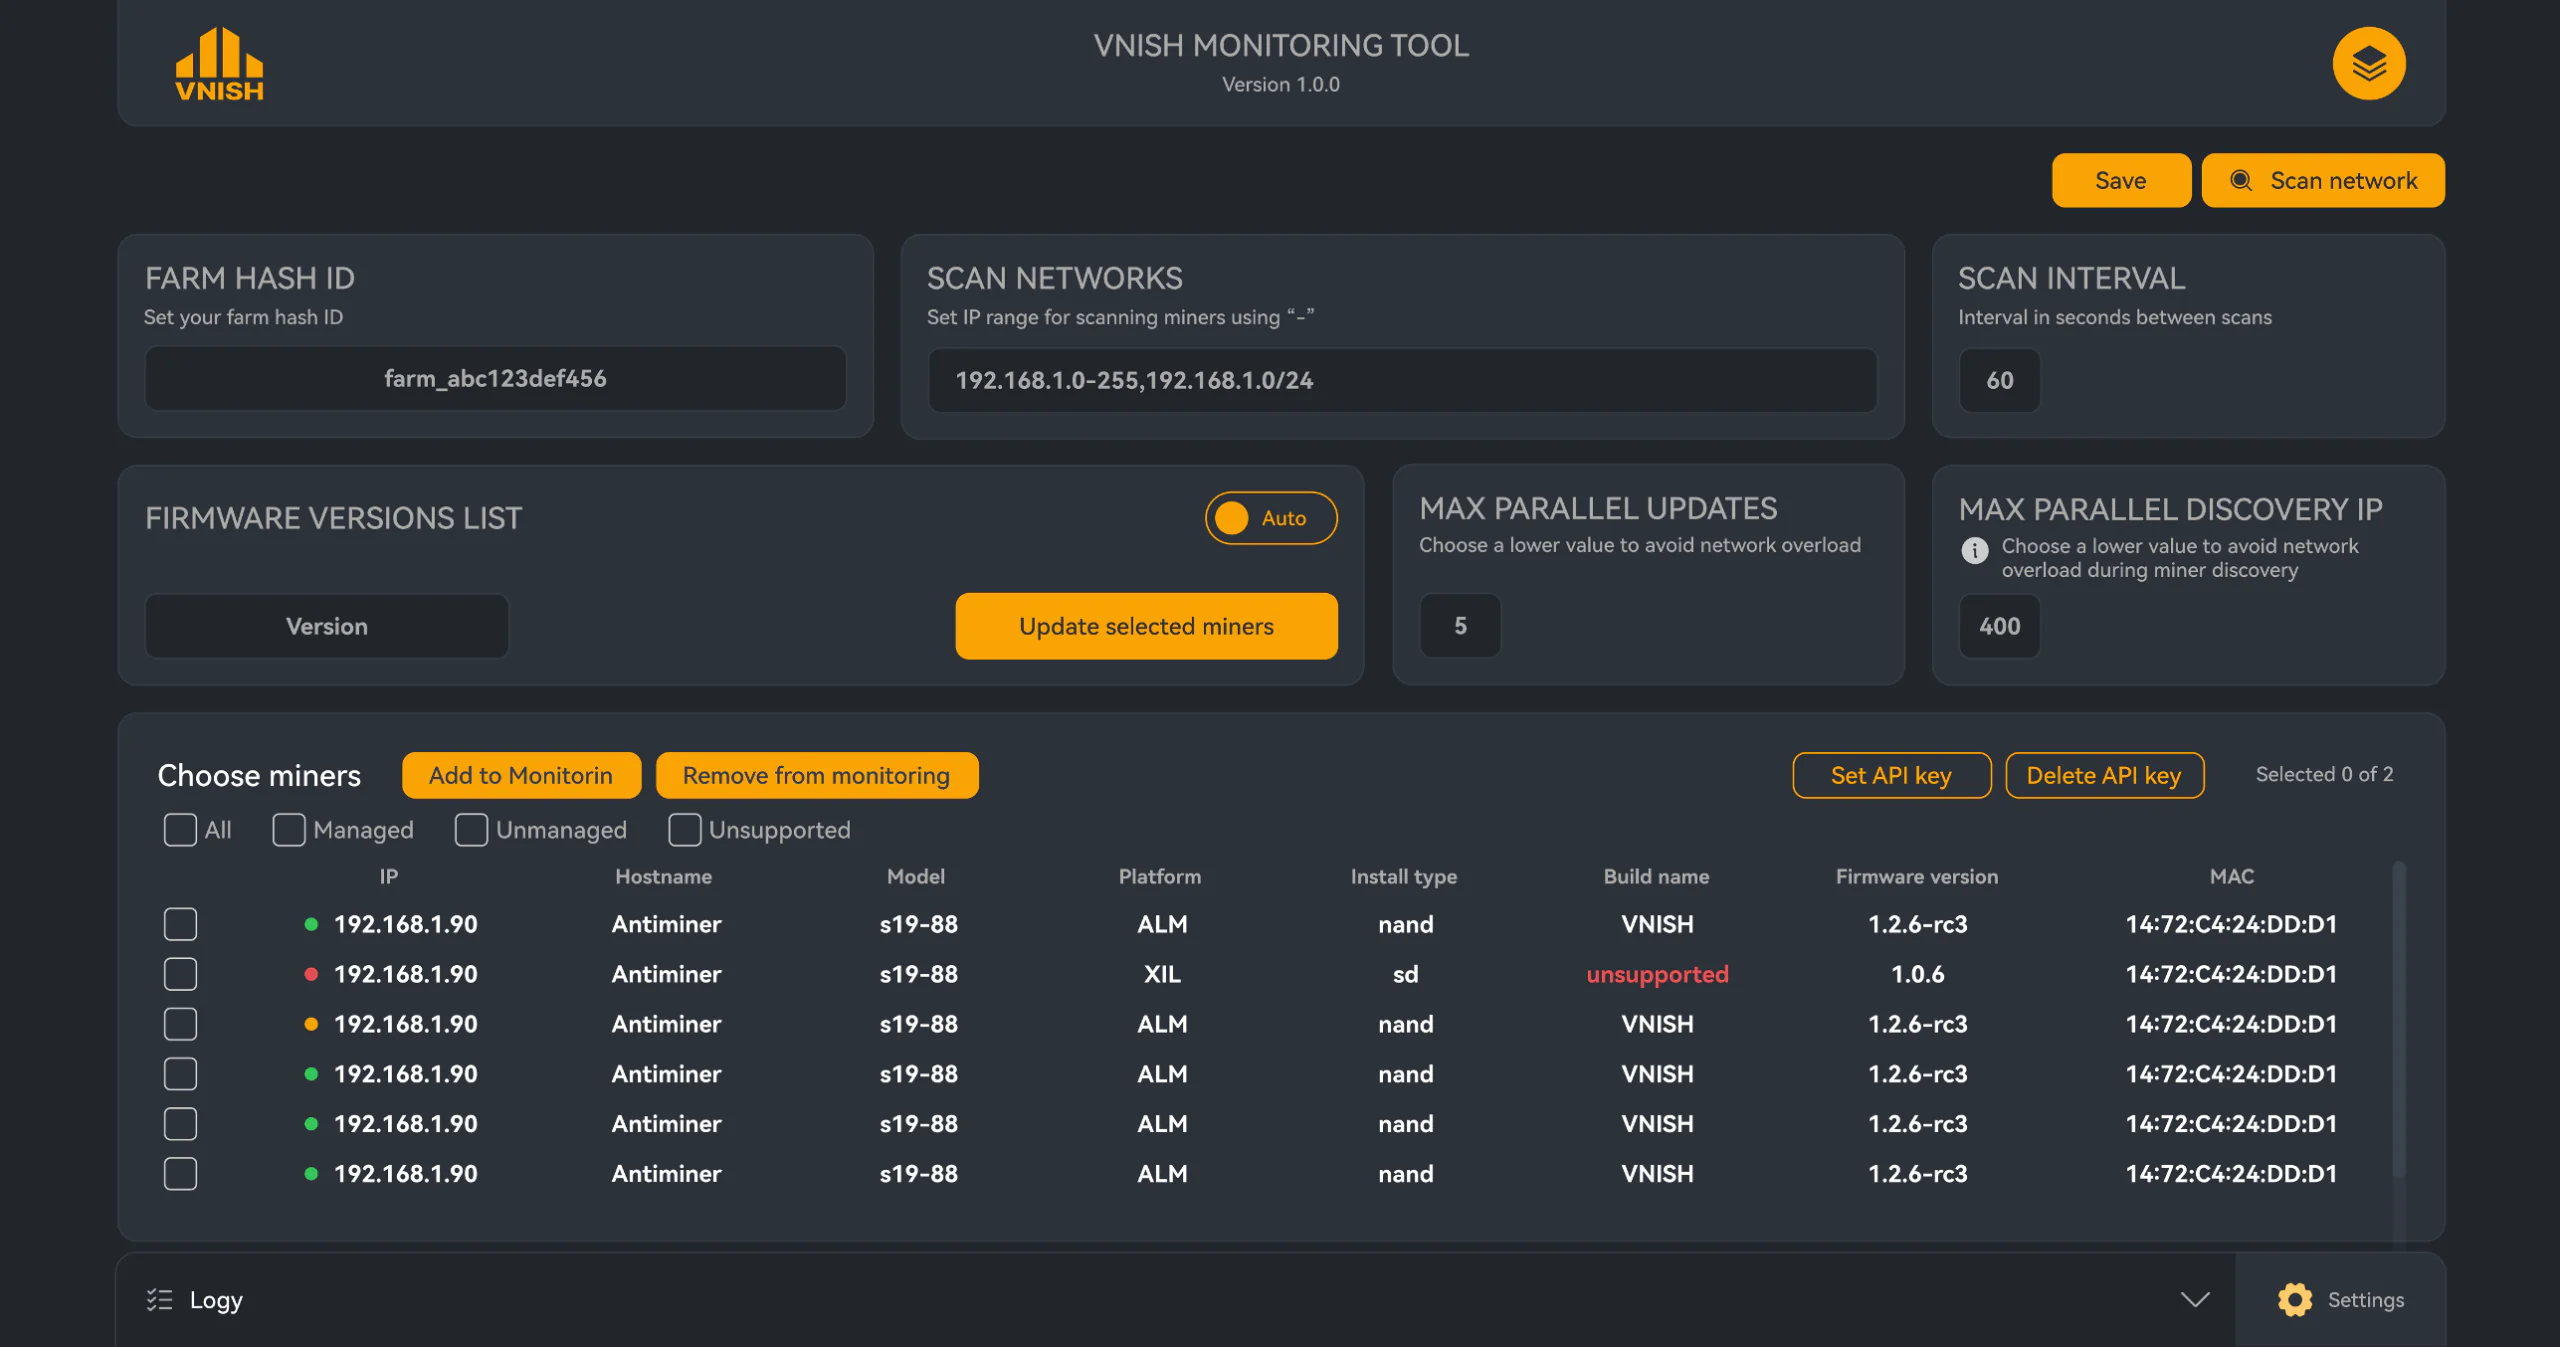Click the 'Hostname' column header
Image resolution: width=2560 pixels, height=1347 pixels.
663,876
